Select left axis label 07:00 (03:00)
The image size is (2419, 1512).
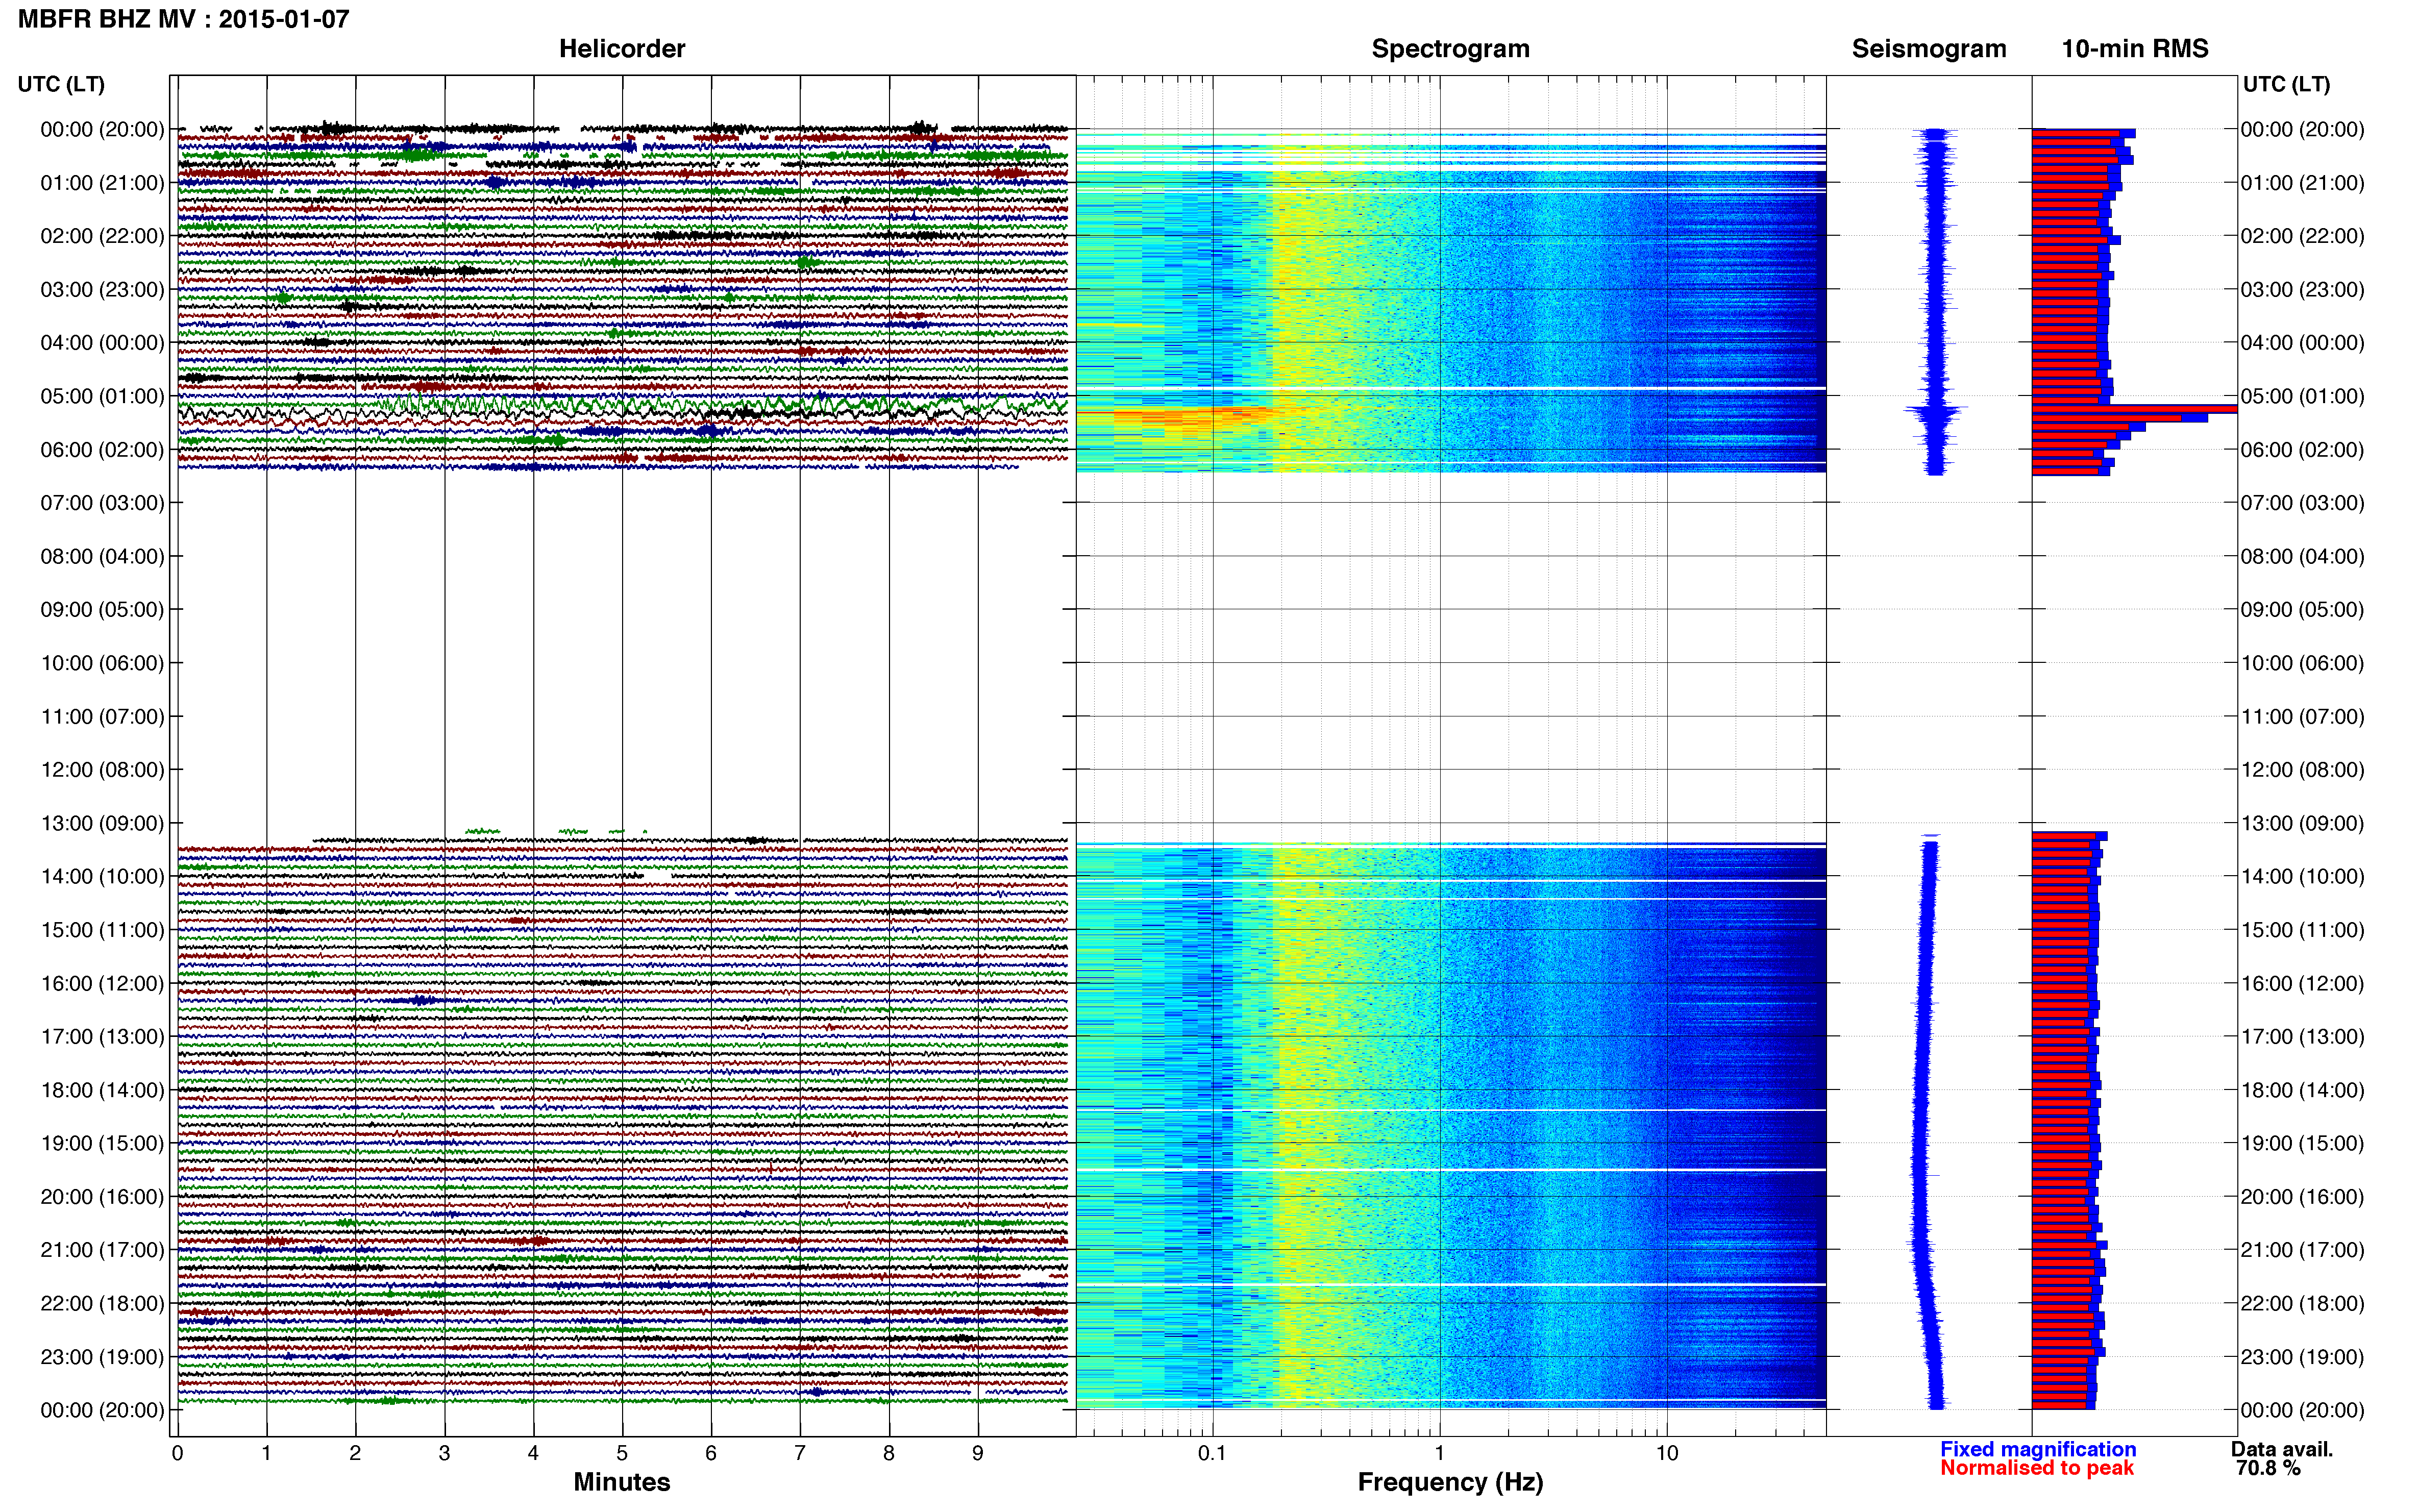(102, 503)
